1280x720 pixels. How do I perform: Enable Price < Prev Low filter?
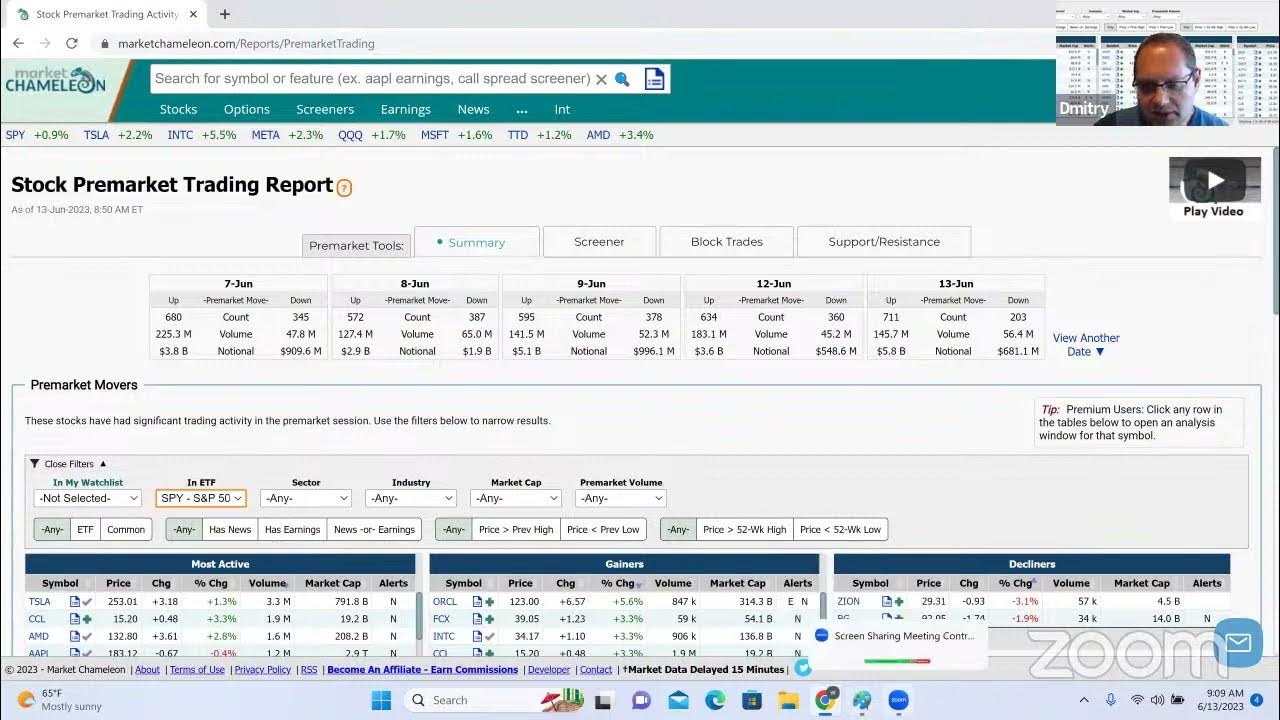tap(603, 529)
